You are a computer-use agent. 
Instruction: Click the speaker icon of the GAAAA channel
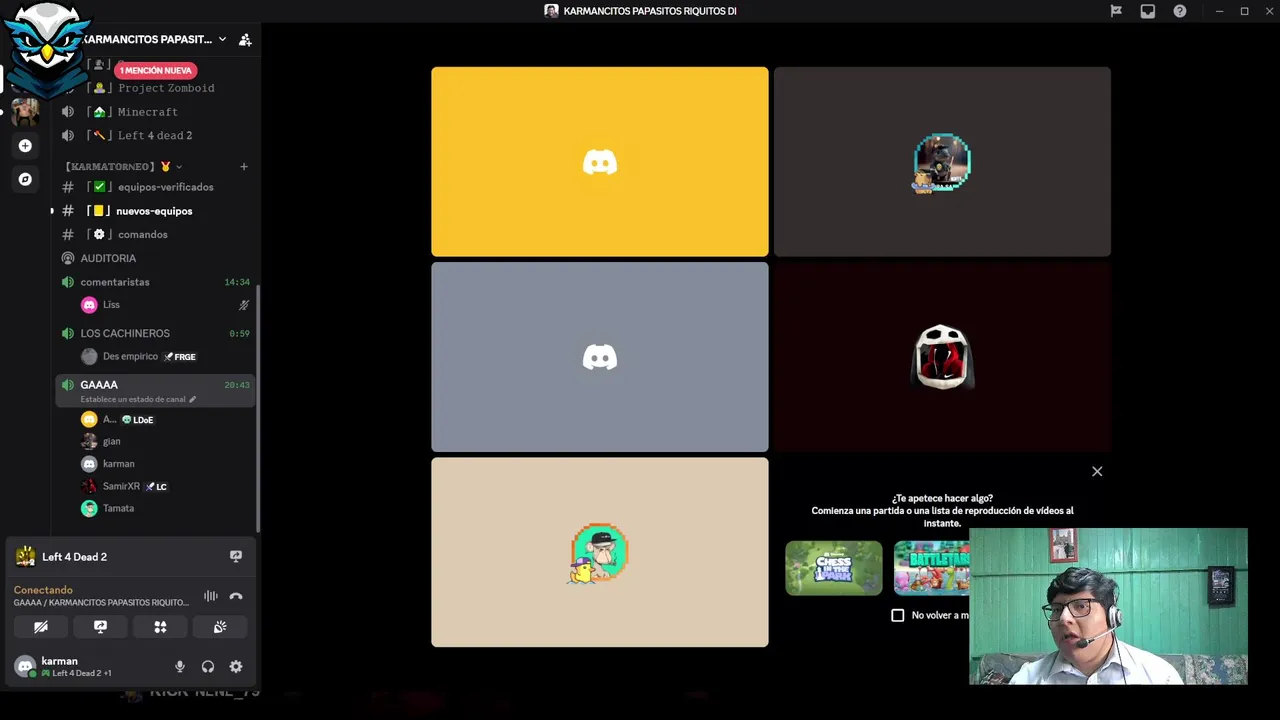coord(68,385)
